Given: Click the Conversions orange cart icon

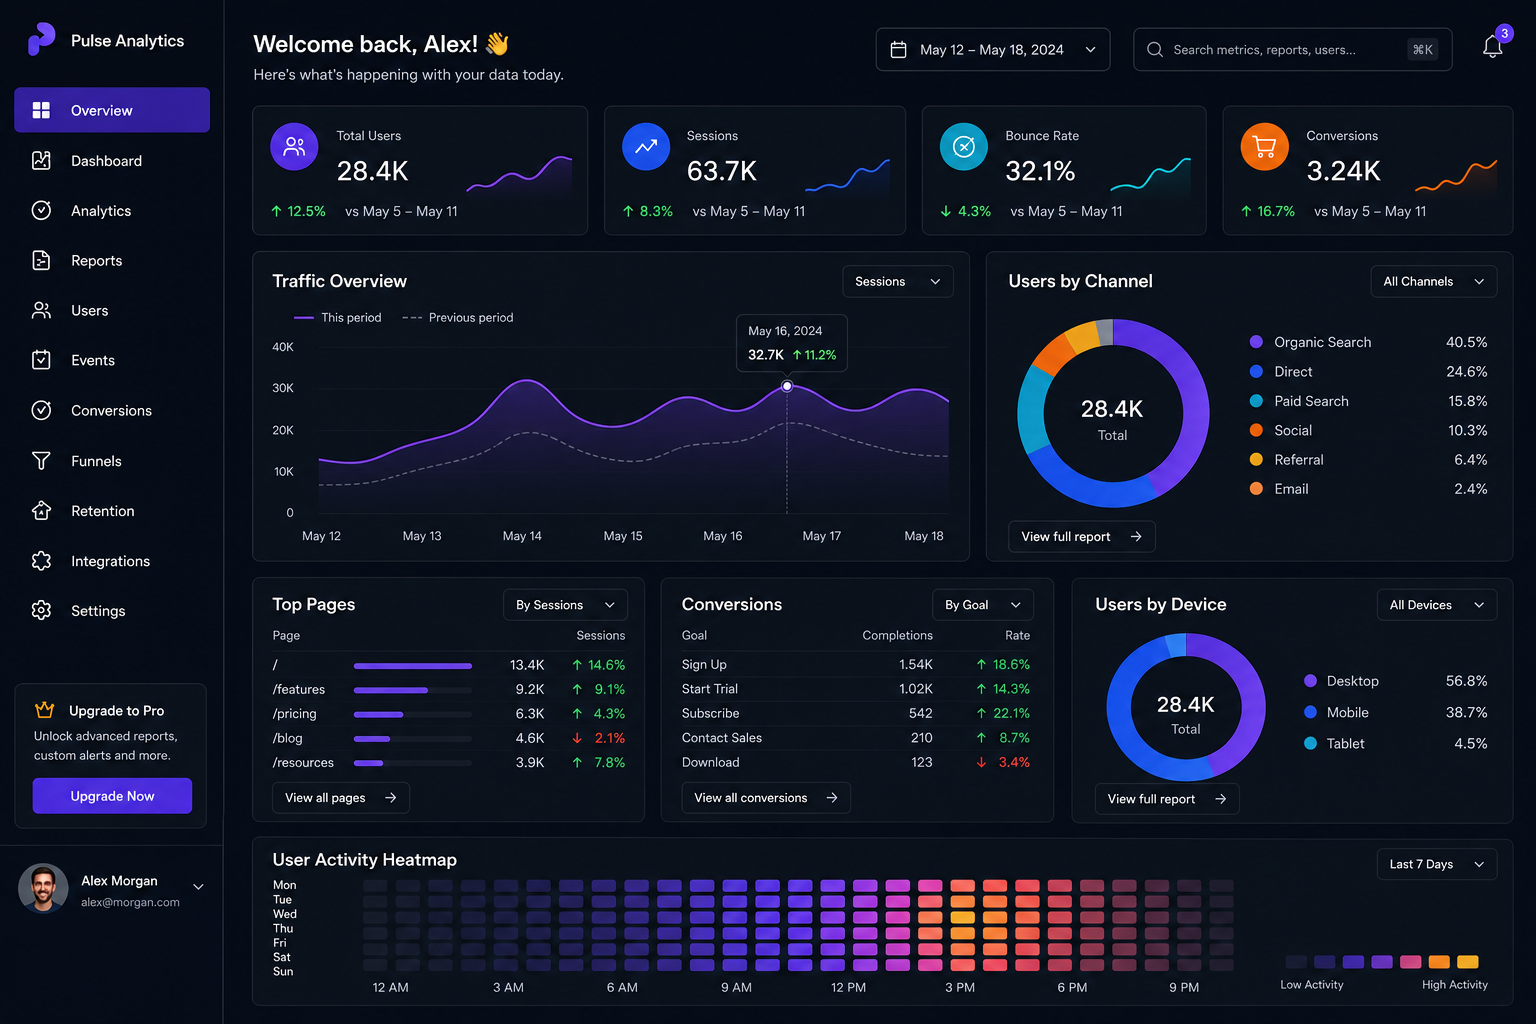Looking at the screenshot, I should 1265,147.
